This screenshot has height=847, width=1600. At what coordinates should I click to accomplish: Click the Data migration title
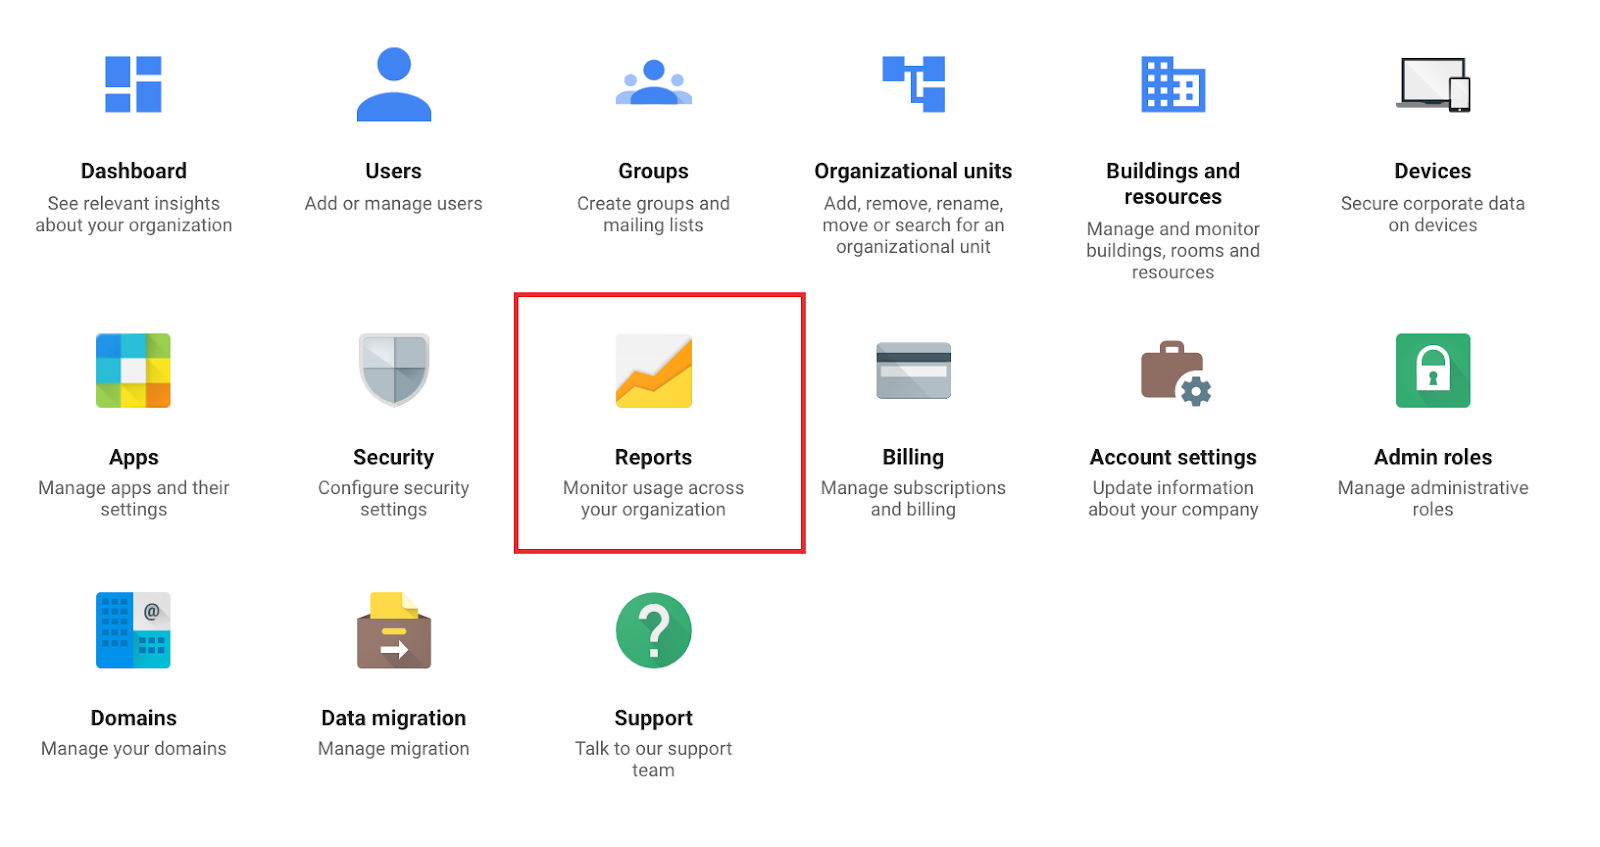coord(394,718)
